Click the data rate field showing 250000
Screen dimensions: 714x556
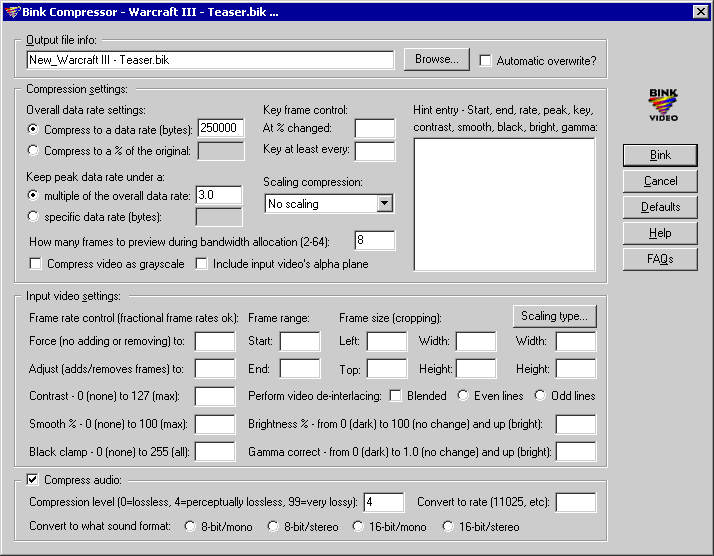[221, 128]
